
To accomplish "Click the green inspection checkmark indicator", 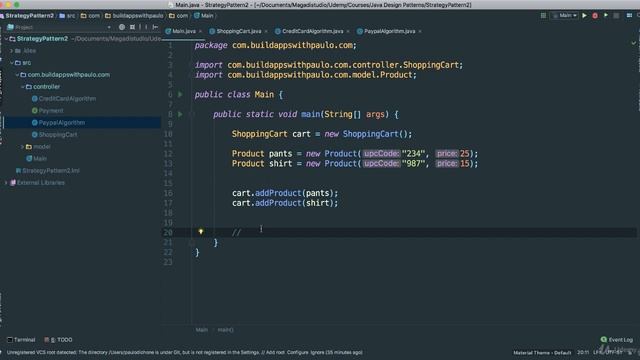I will [x=633, y=42].
